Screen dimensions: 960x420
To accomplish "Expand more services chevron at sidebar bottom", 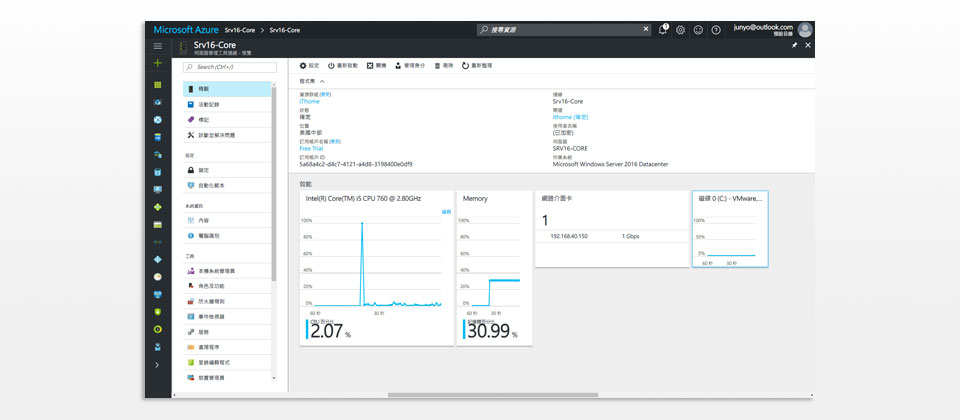I will (x=158, y=365).
